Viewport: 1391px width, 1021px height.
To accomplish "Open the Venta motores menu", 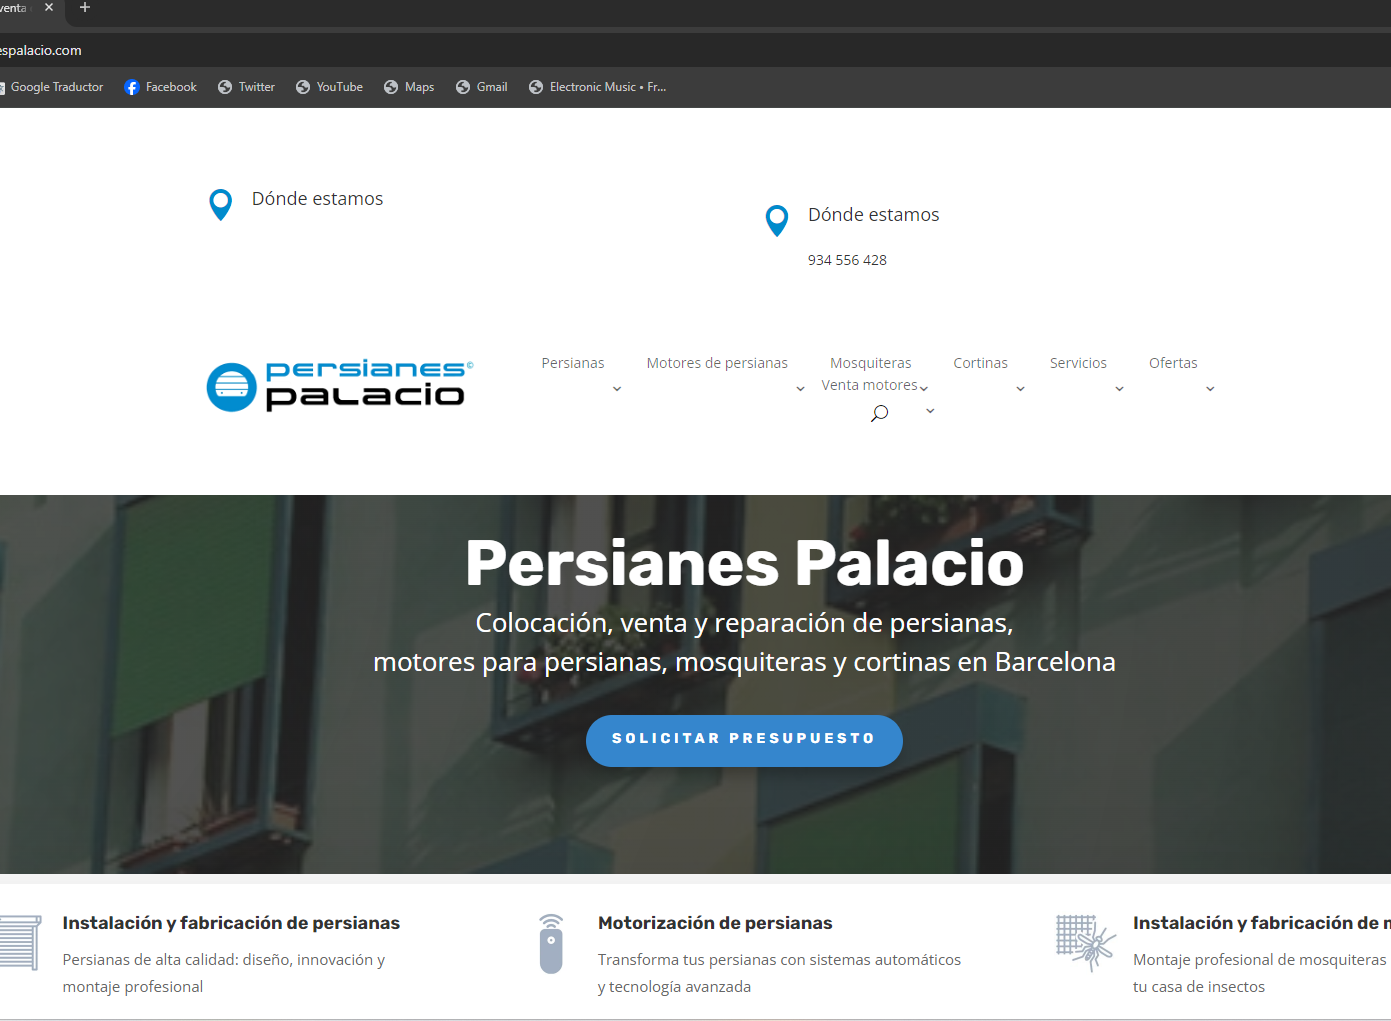I will coord(869,385).
